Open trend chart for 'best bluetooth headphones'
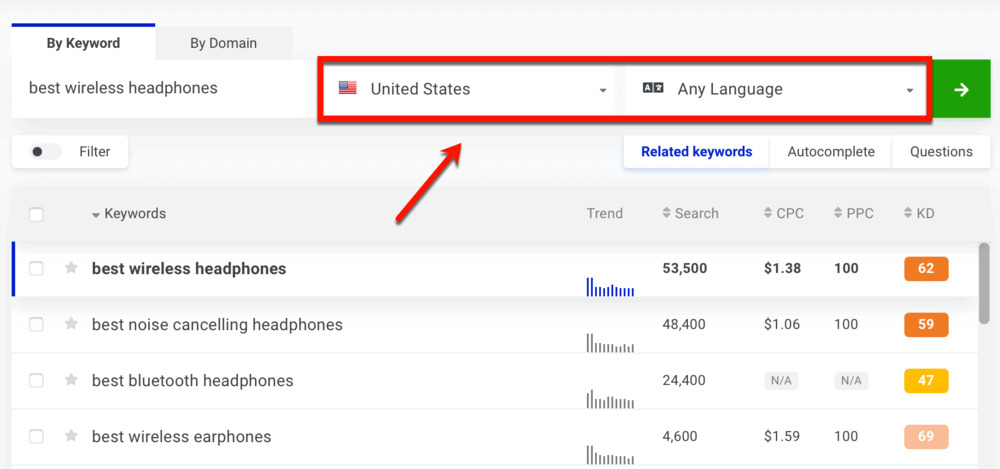Screen dimensions: 1000x469 click(x=610, y=399)
